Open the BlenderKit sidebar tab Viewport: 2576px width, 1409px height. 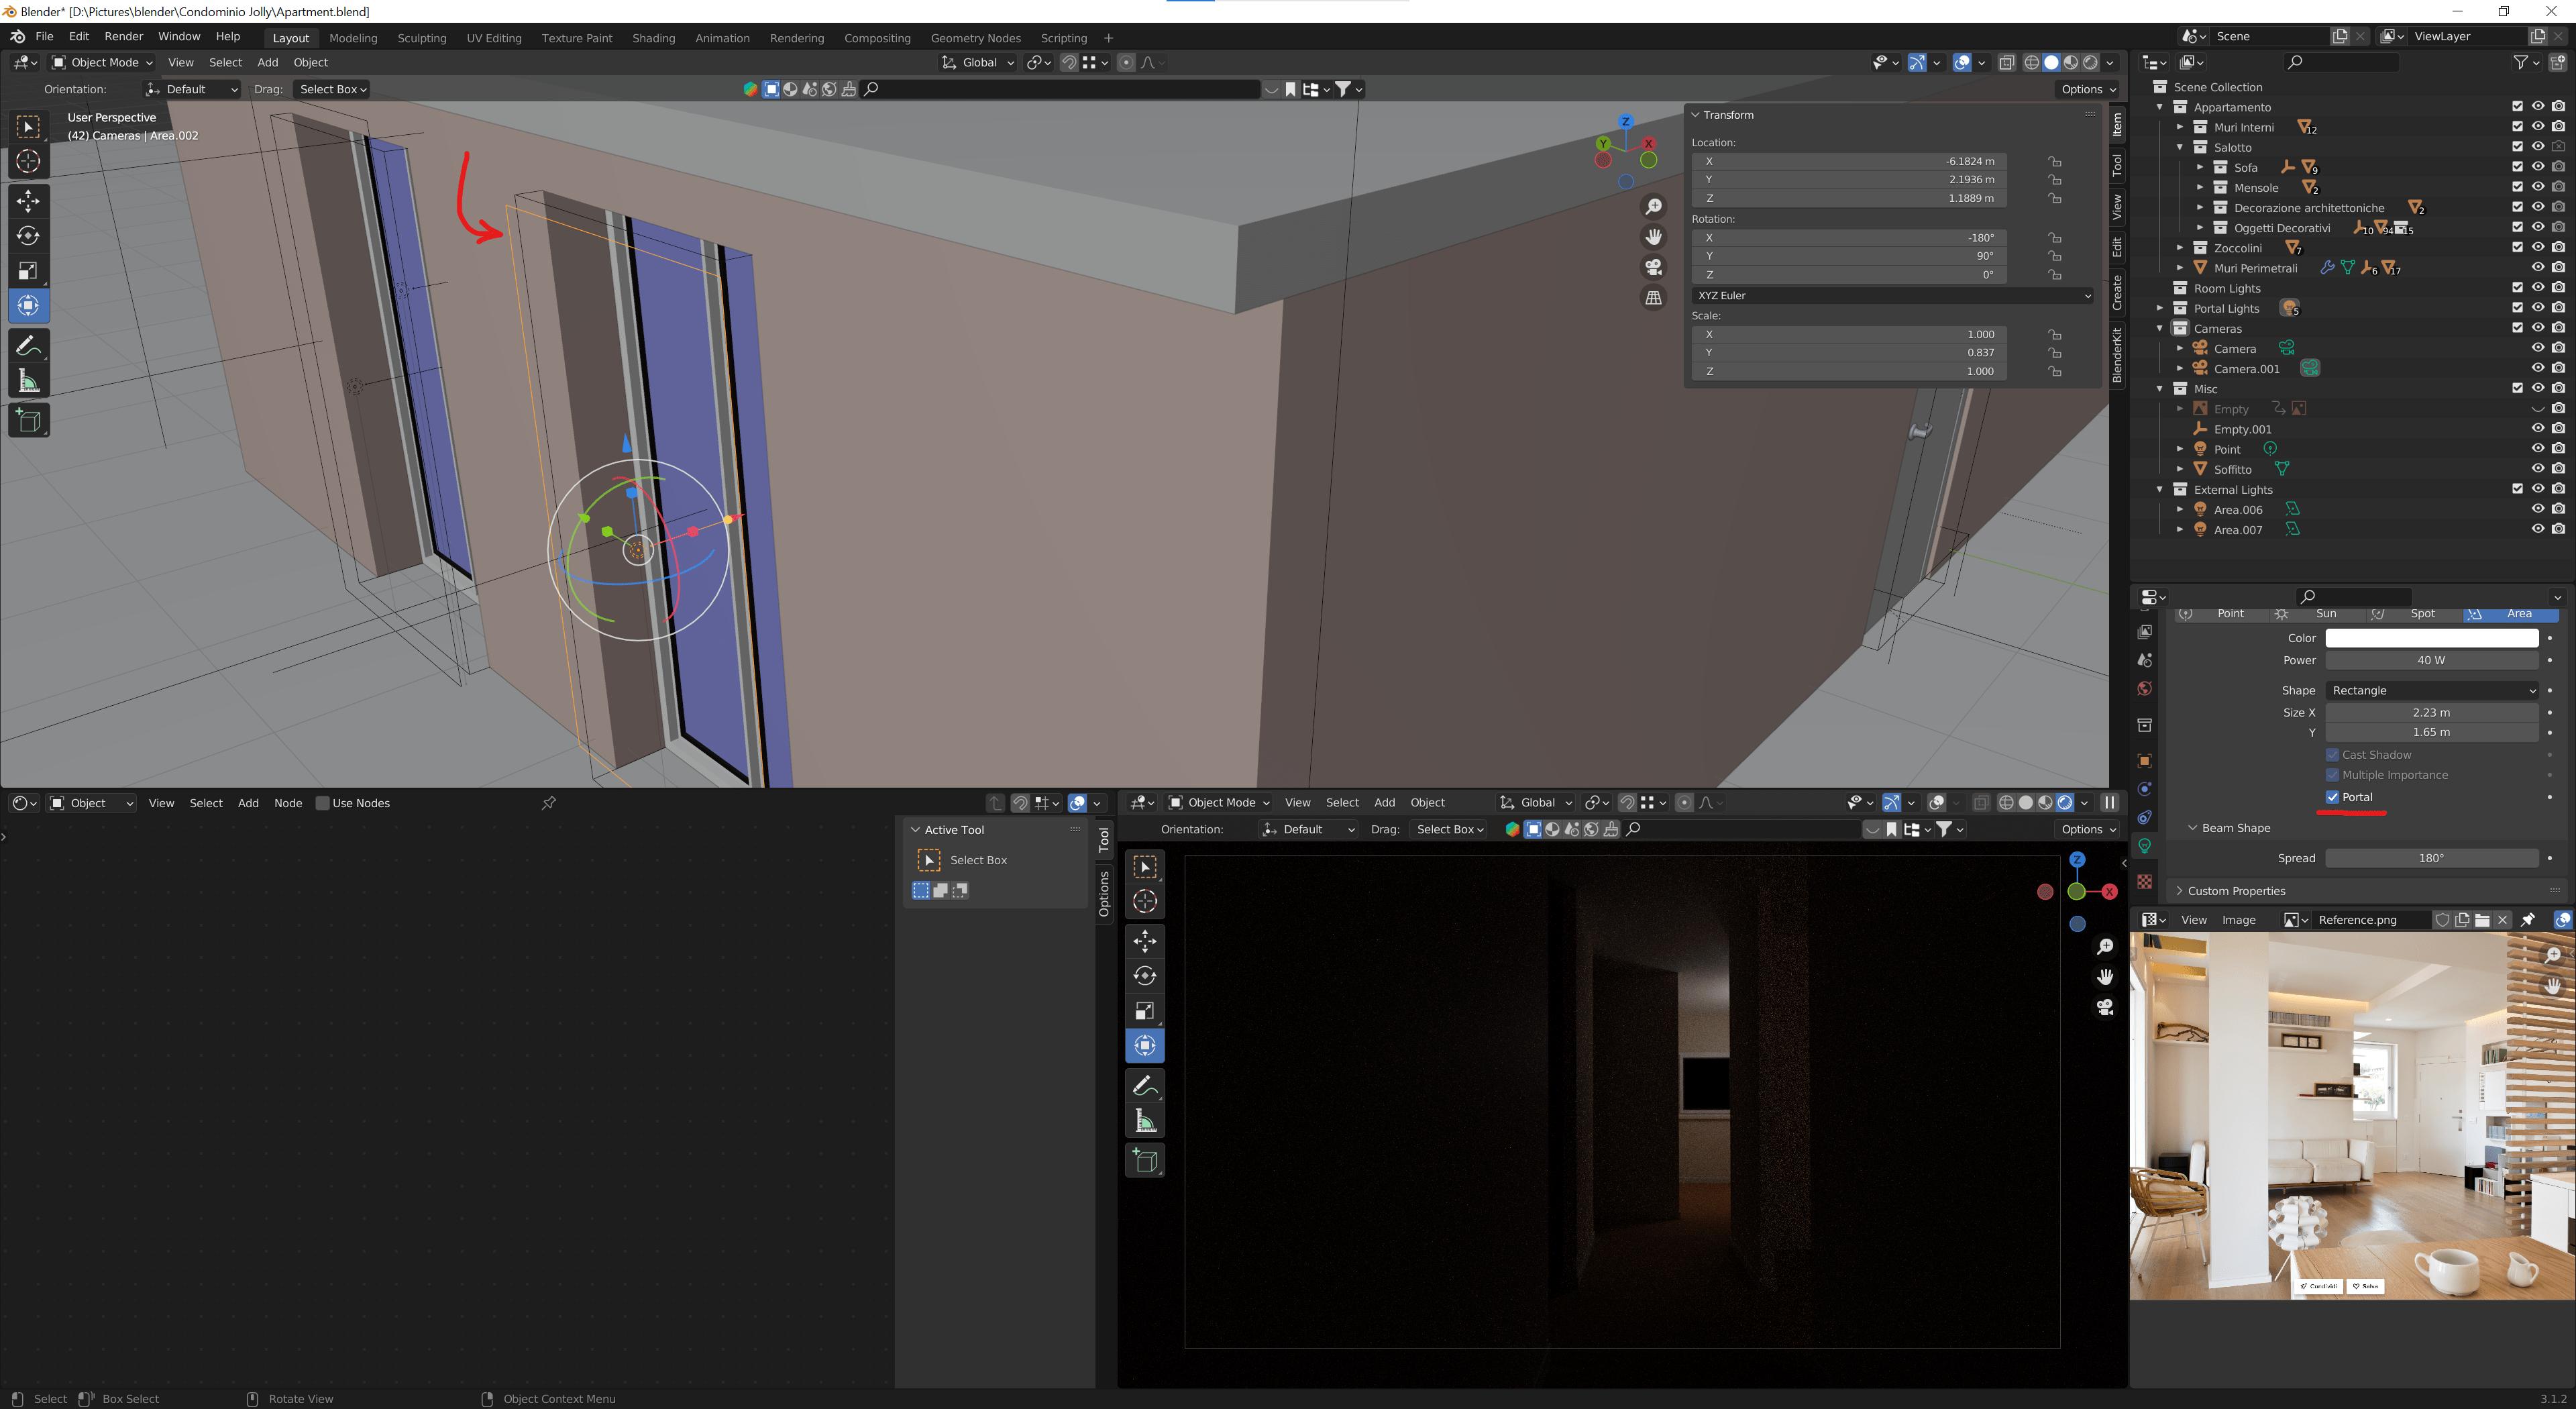(2117, 356)
